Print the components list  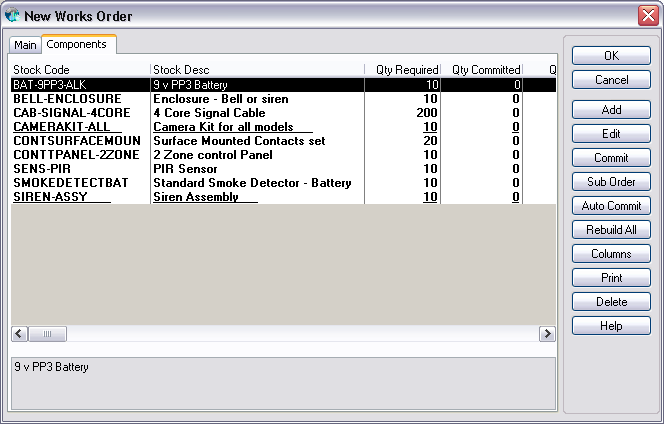(611, 278)
